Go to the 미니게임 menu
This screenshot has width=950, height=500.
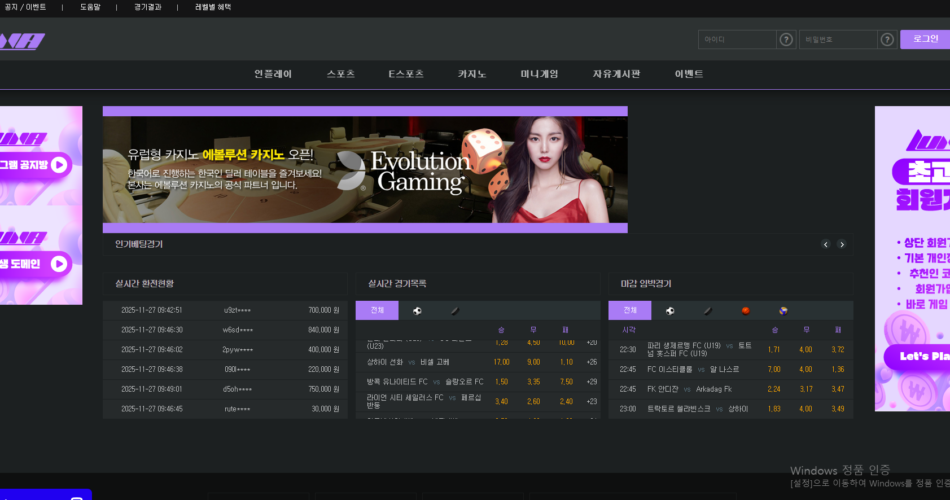point(539,74)
